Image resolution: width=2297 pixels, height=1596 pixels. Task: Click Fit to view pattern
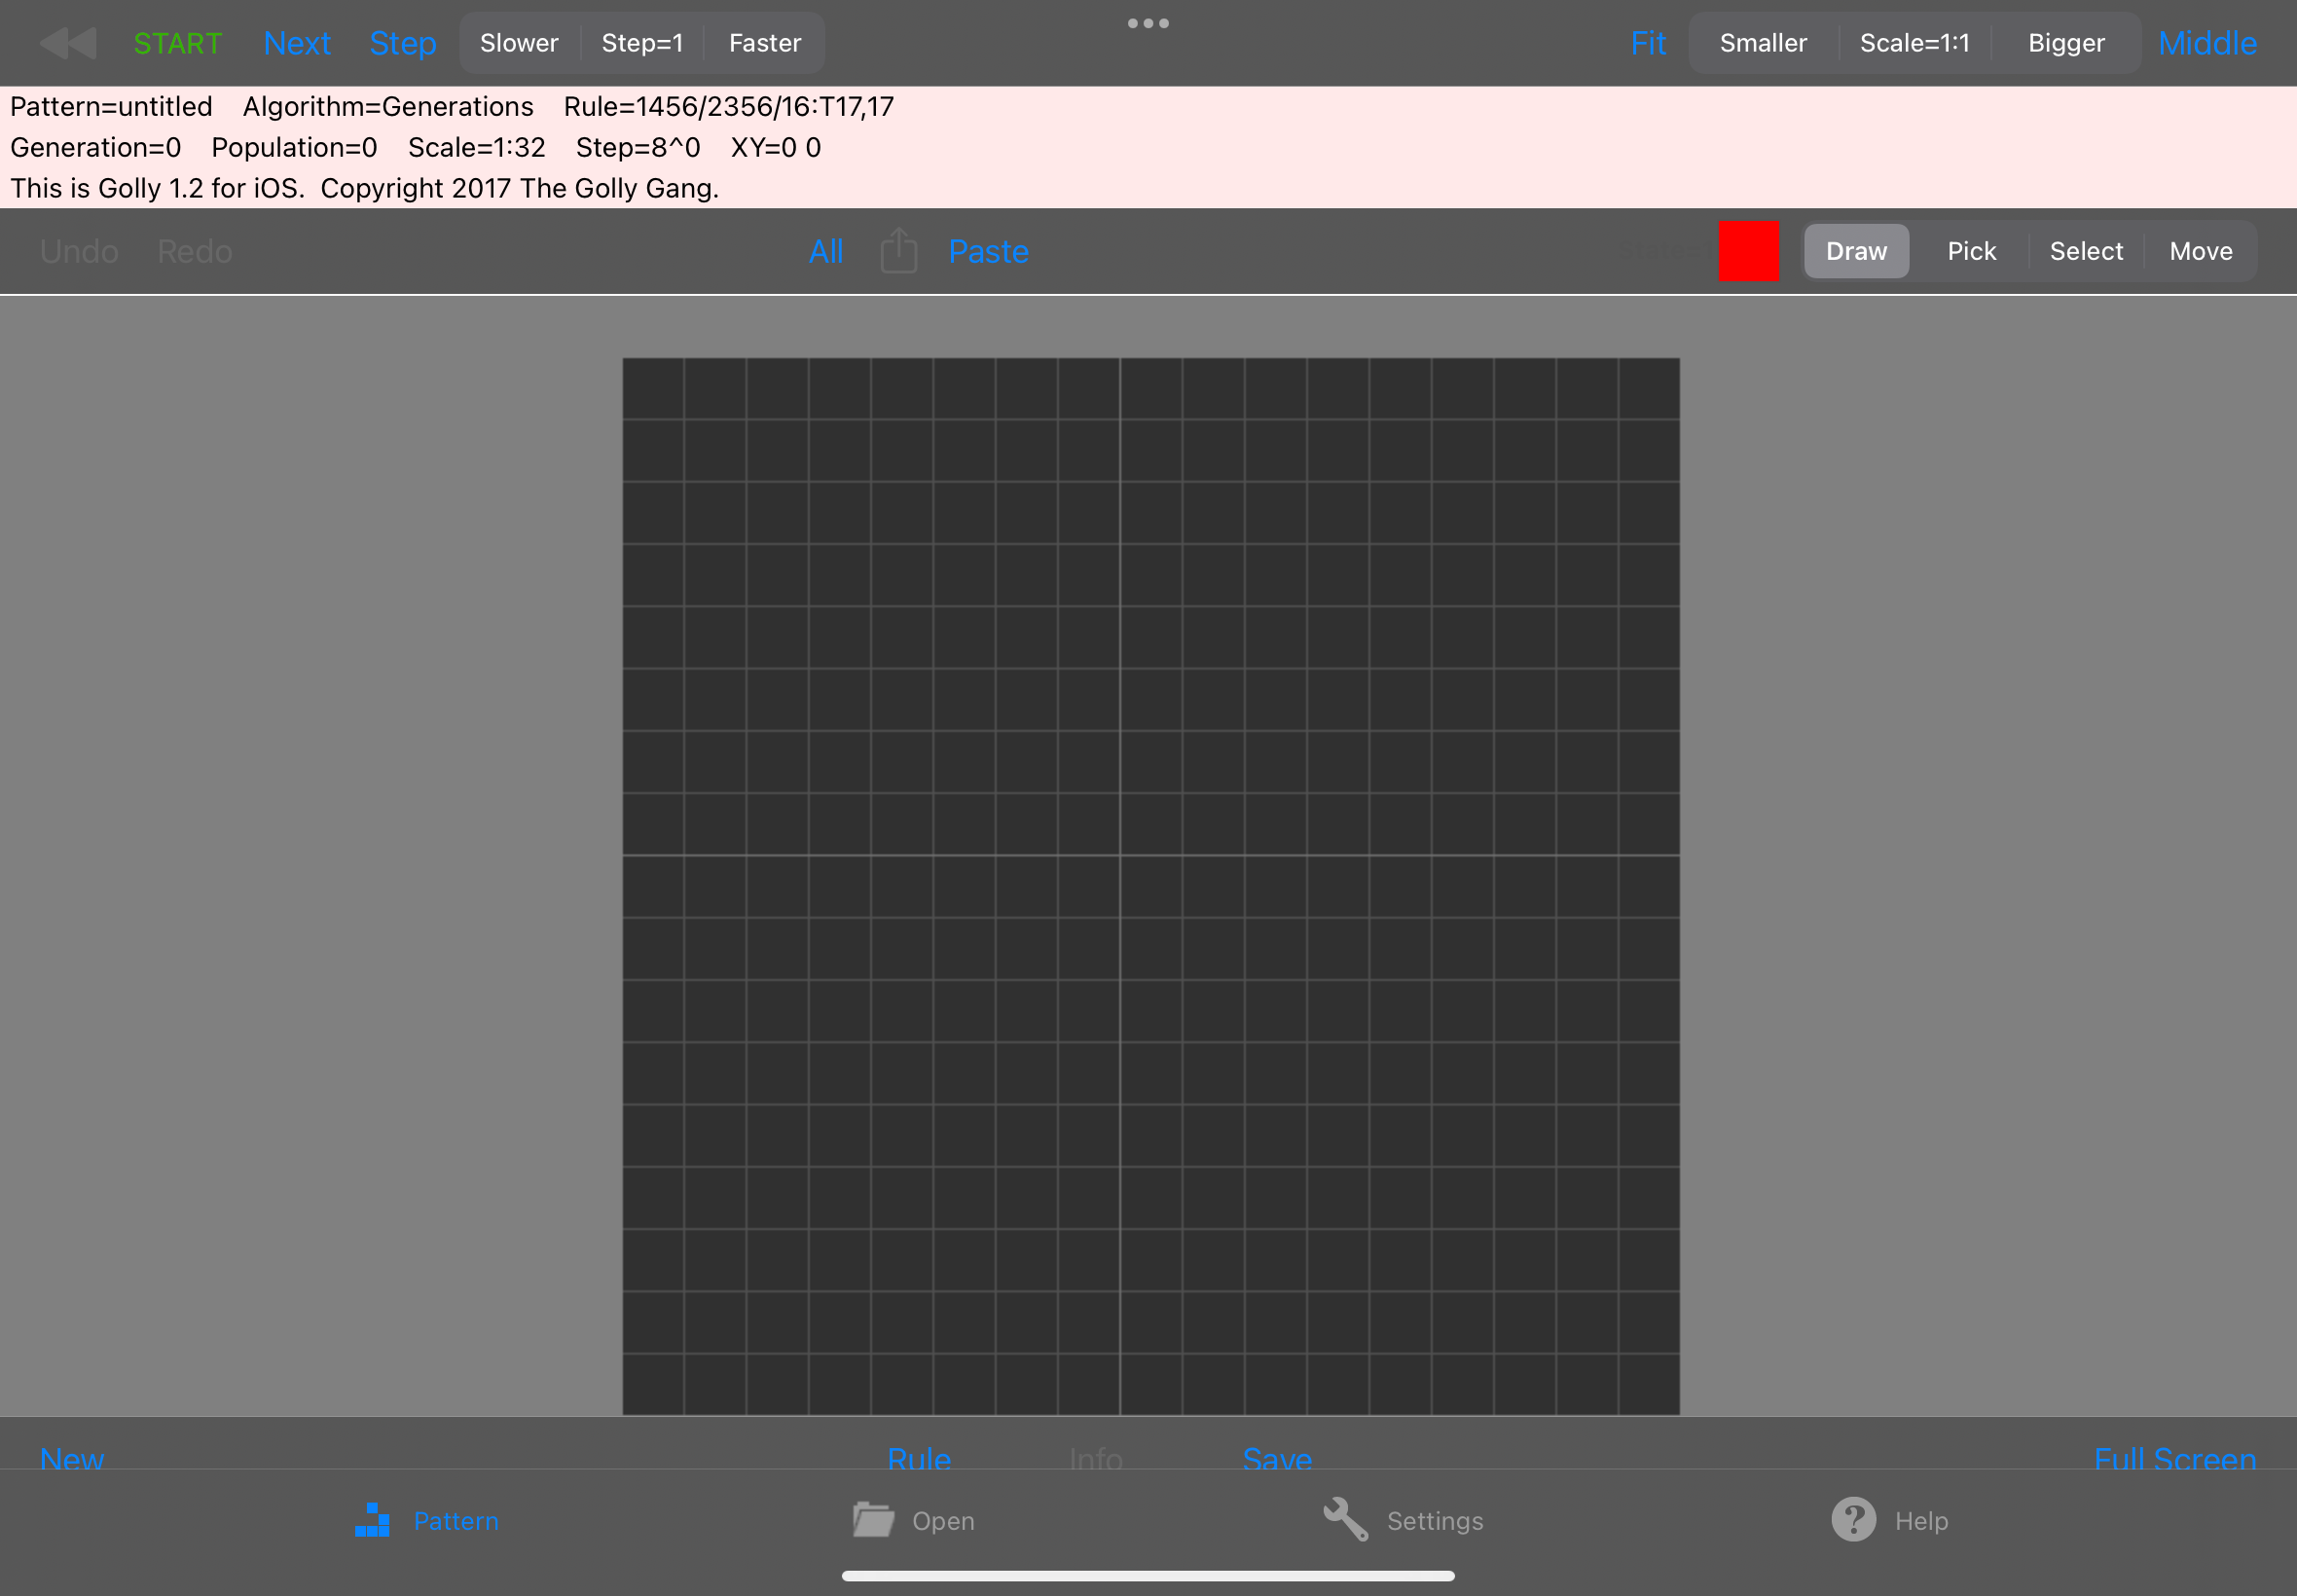coord(1648,43)
